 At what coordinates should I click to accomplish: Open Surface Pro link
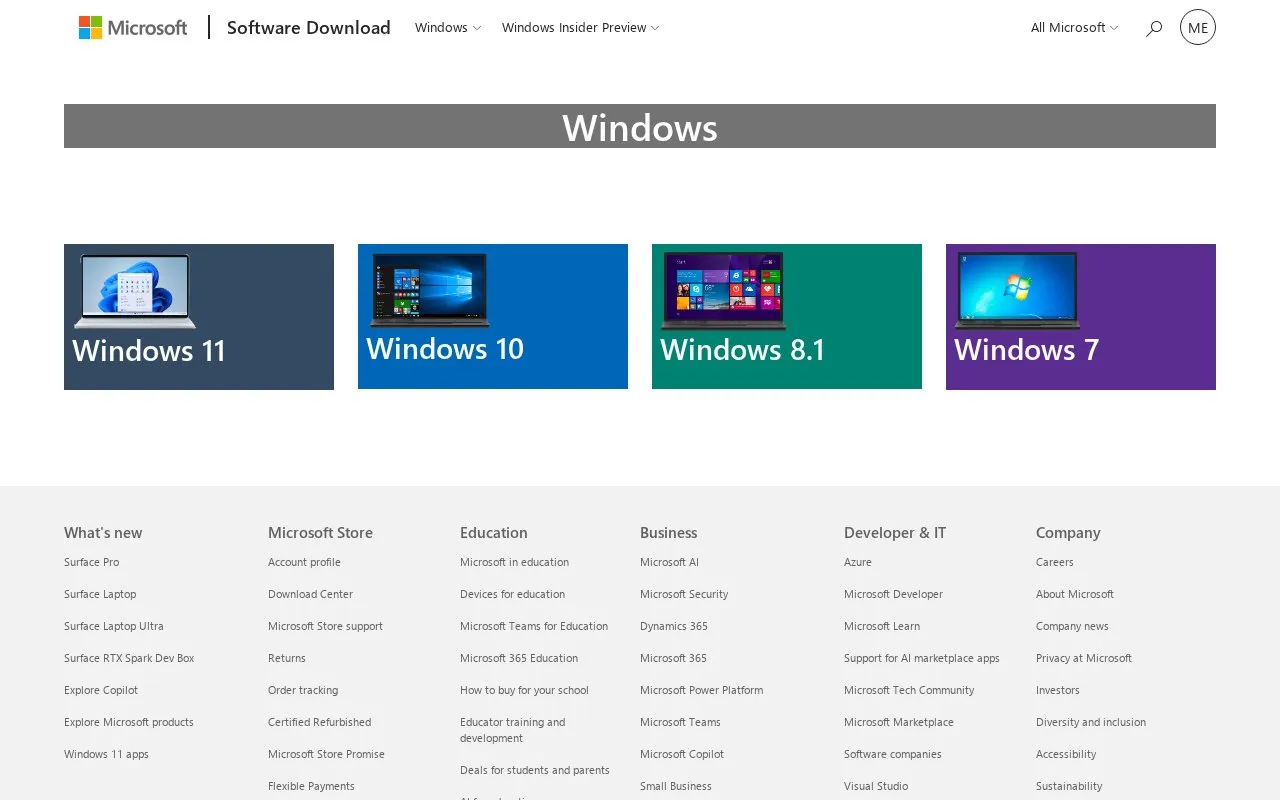pyautogui.click(x=91, y=562)
